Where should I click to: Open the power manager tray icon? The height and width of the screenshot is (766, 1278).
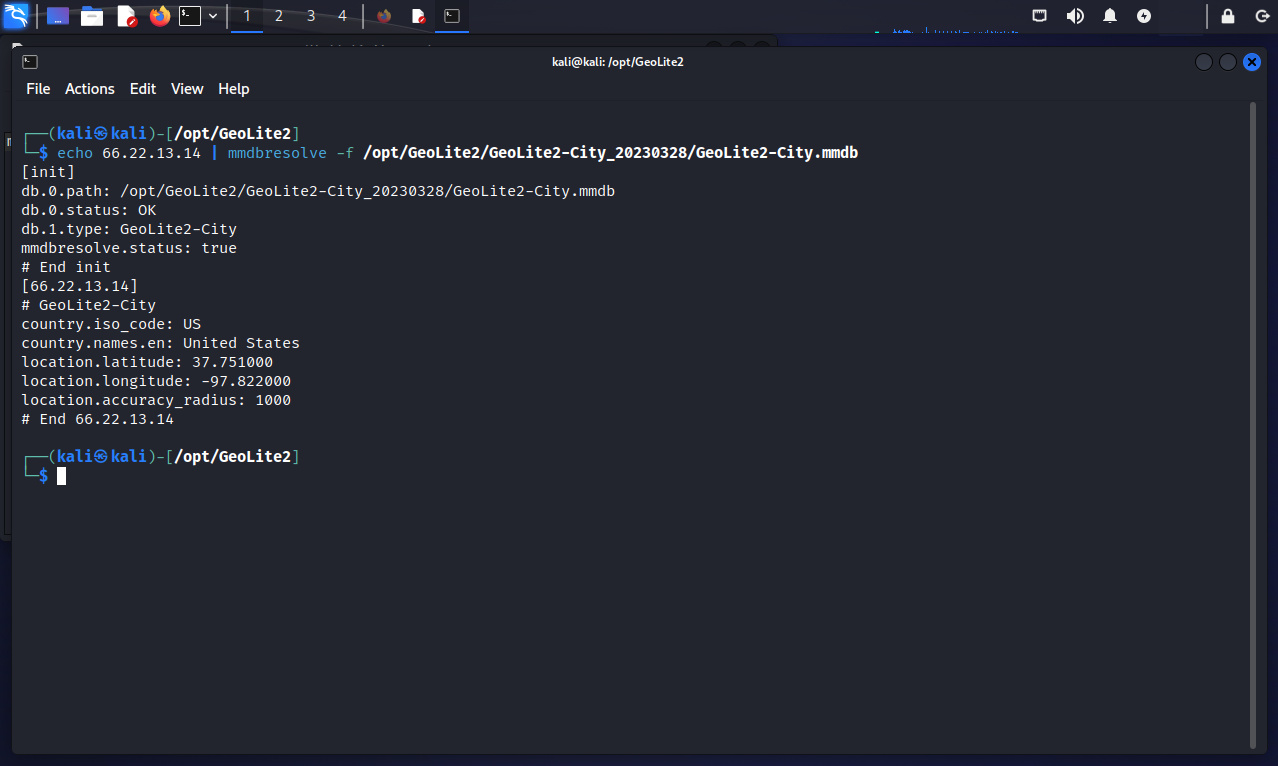1144,16
